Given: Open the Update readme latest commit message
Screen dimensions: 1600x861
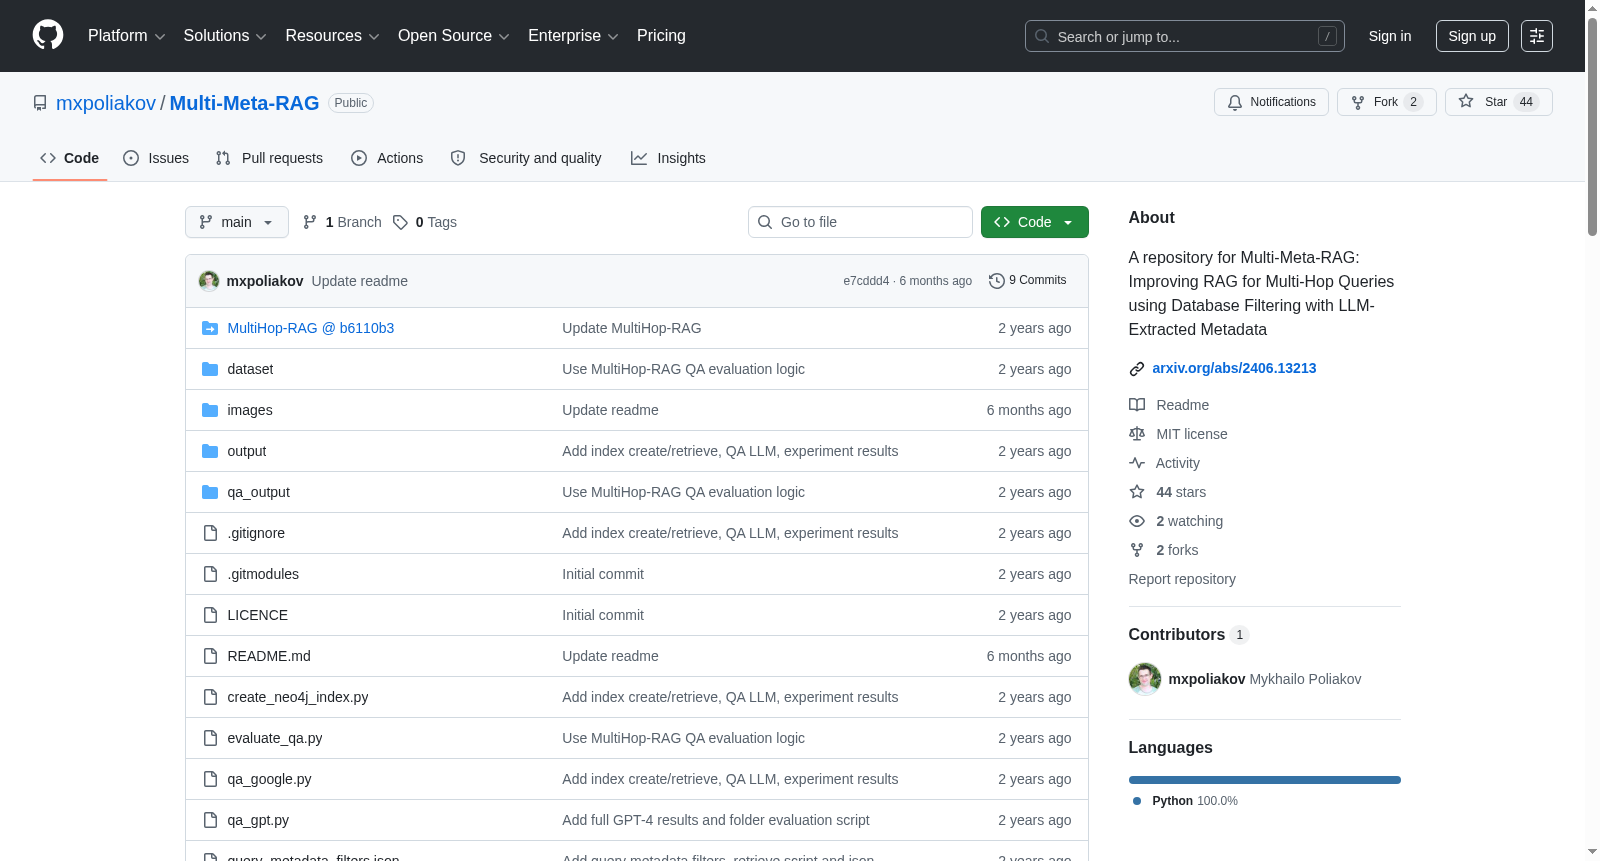Looking at the screenshot, I should tap(360, 281).
